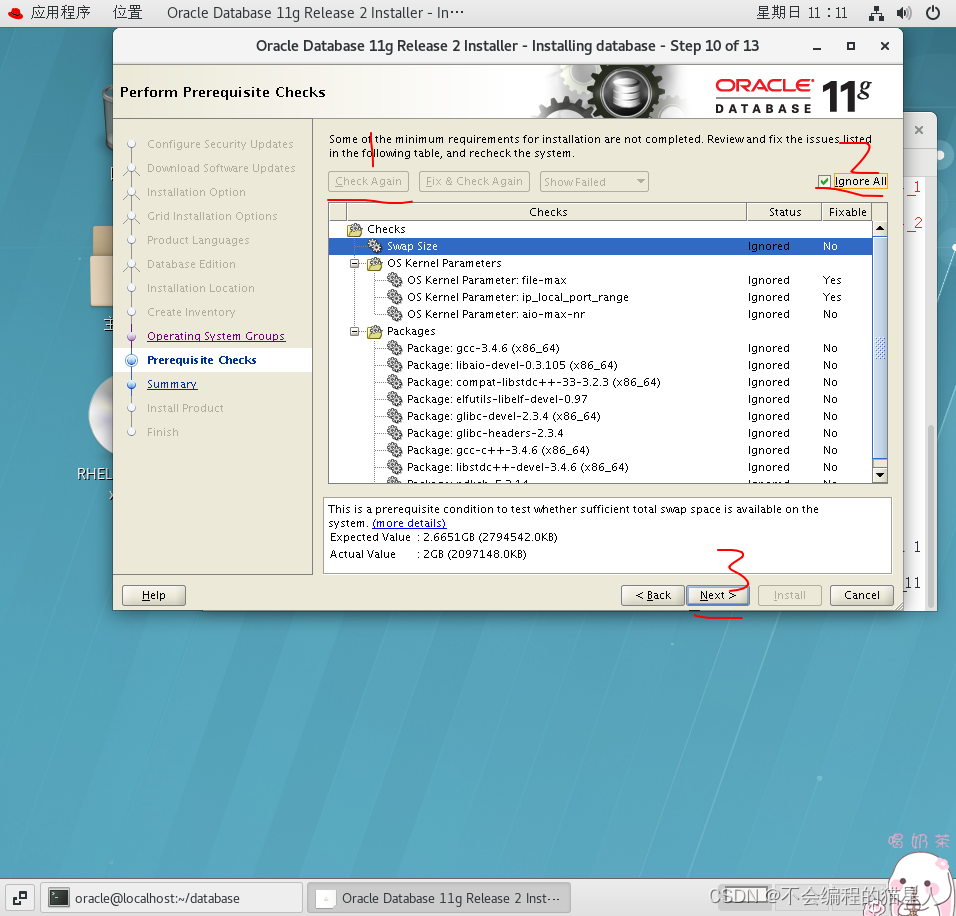Click the gear icon beside compat-libstdc++ package
This screenshot has width=956, height=916.
click(x=395, y=382)
